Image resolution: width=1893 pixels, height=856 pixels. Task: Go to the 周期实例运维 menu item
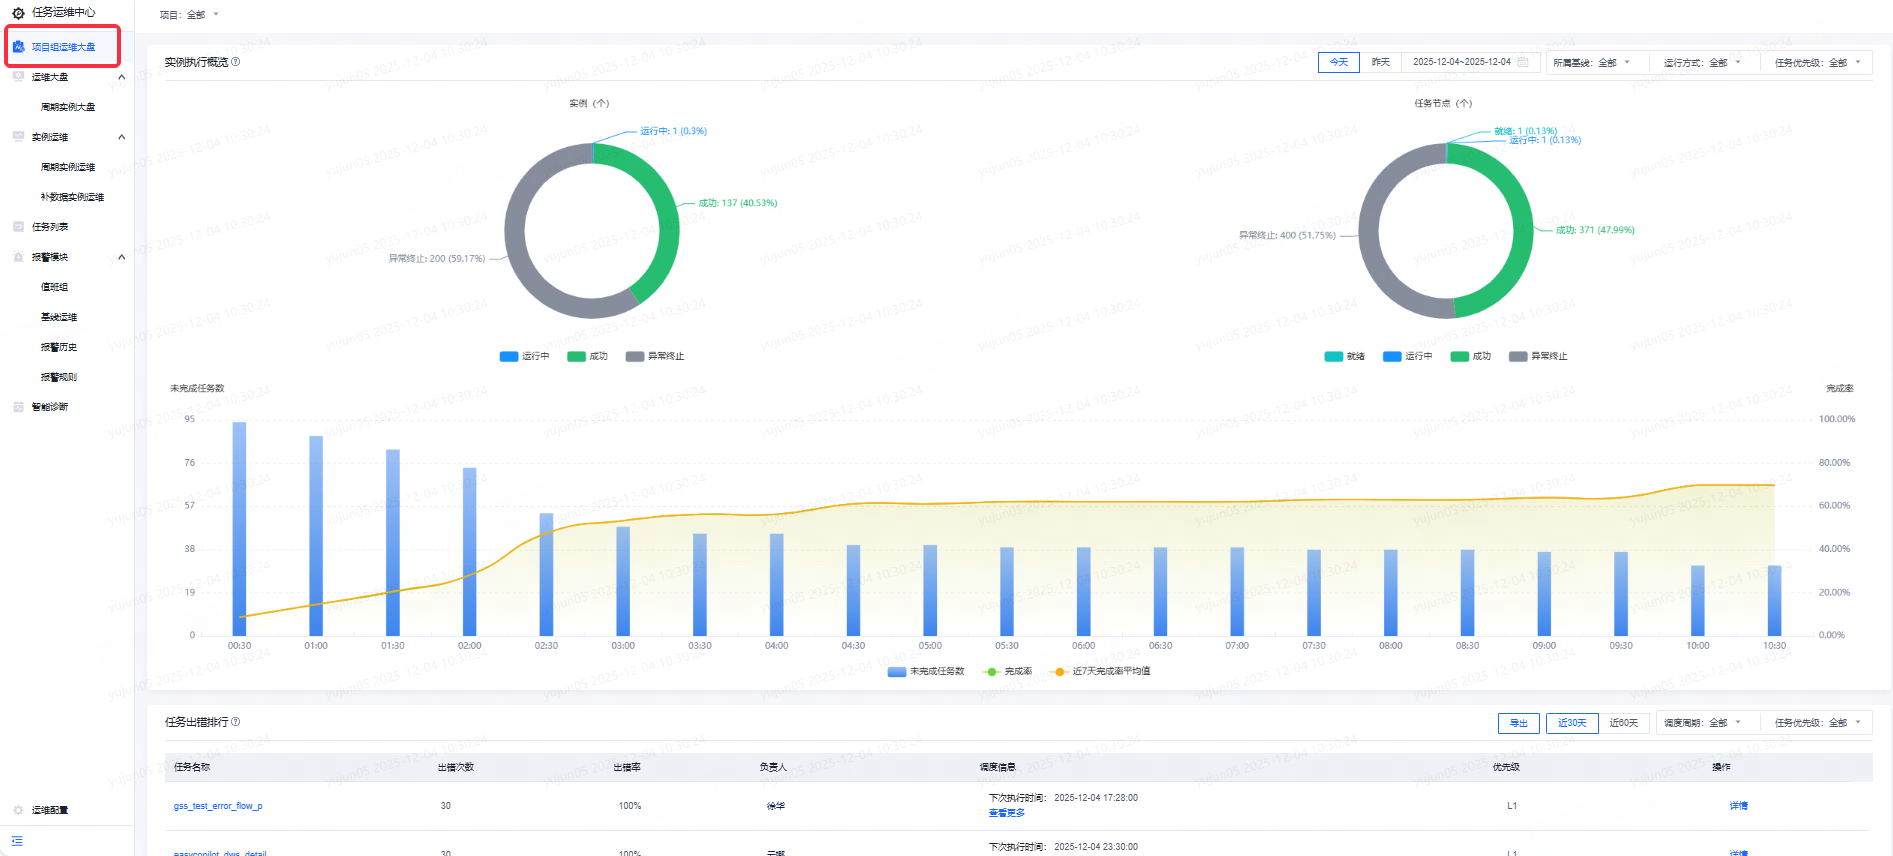pos(68,167)
